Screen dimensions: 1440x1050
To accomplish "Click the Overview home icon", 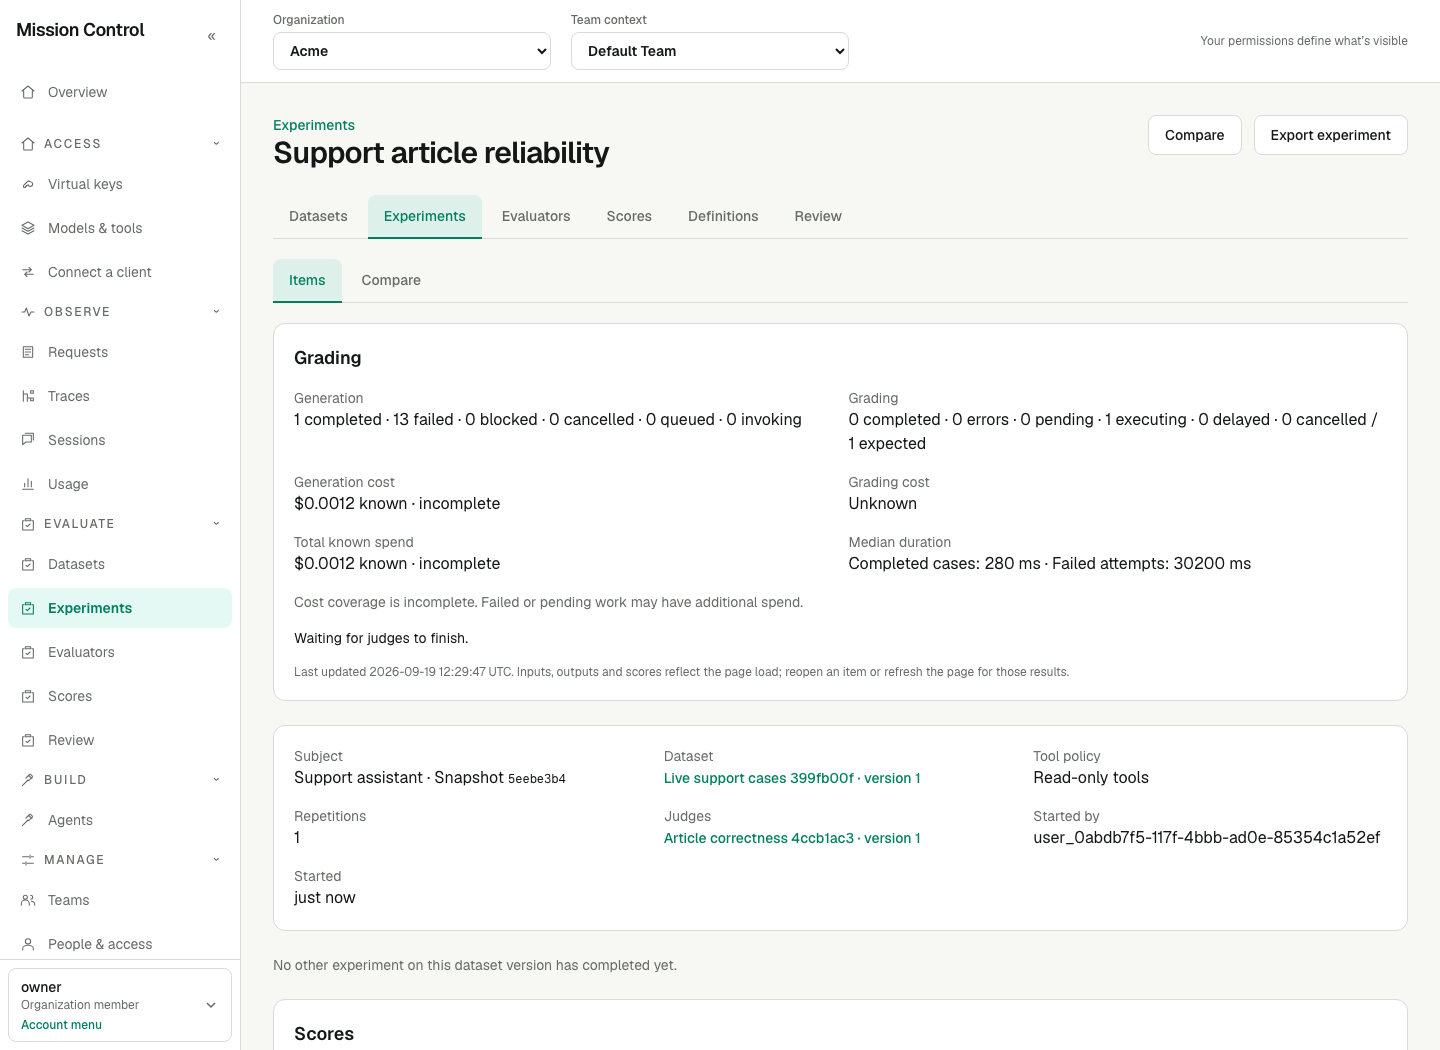I will point(28,92).
